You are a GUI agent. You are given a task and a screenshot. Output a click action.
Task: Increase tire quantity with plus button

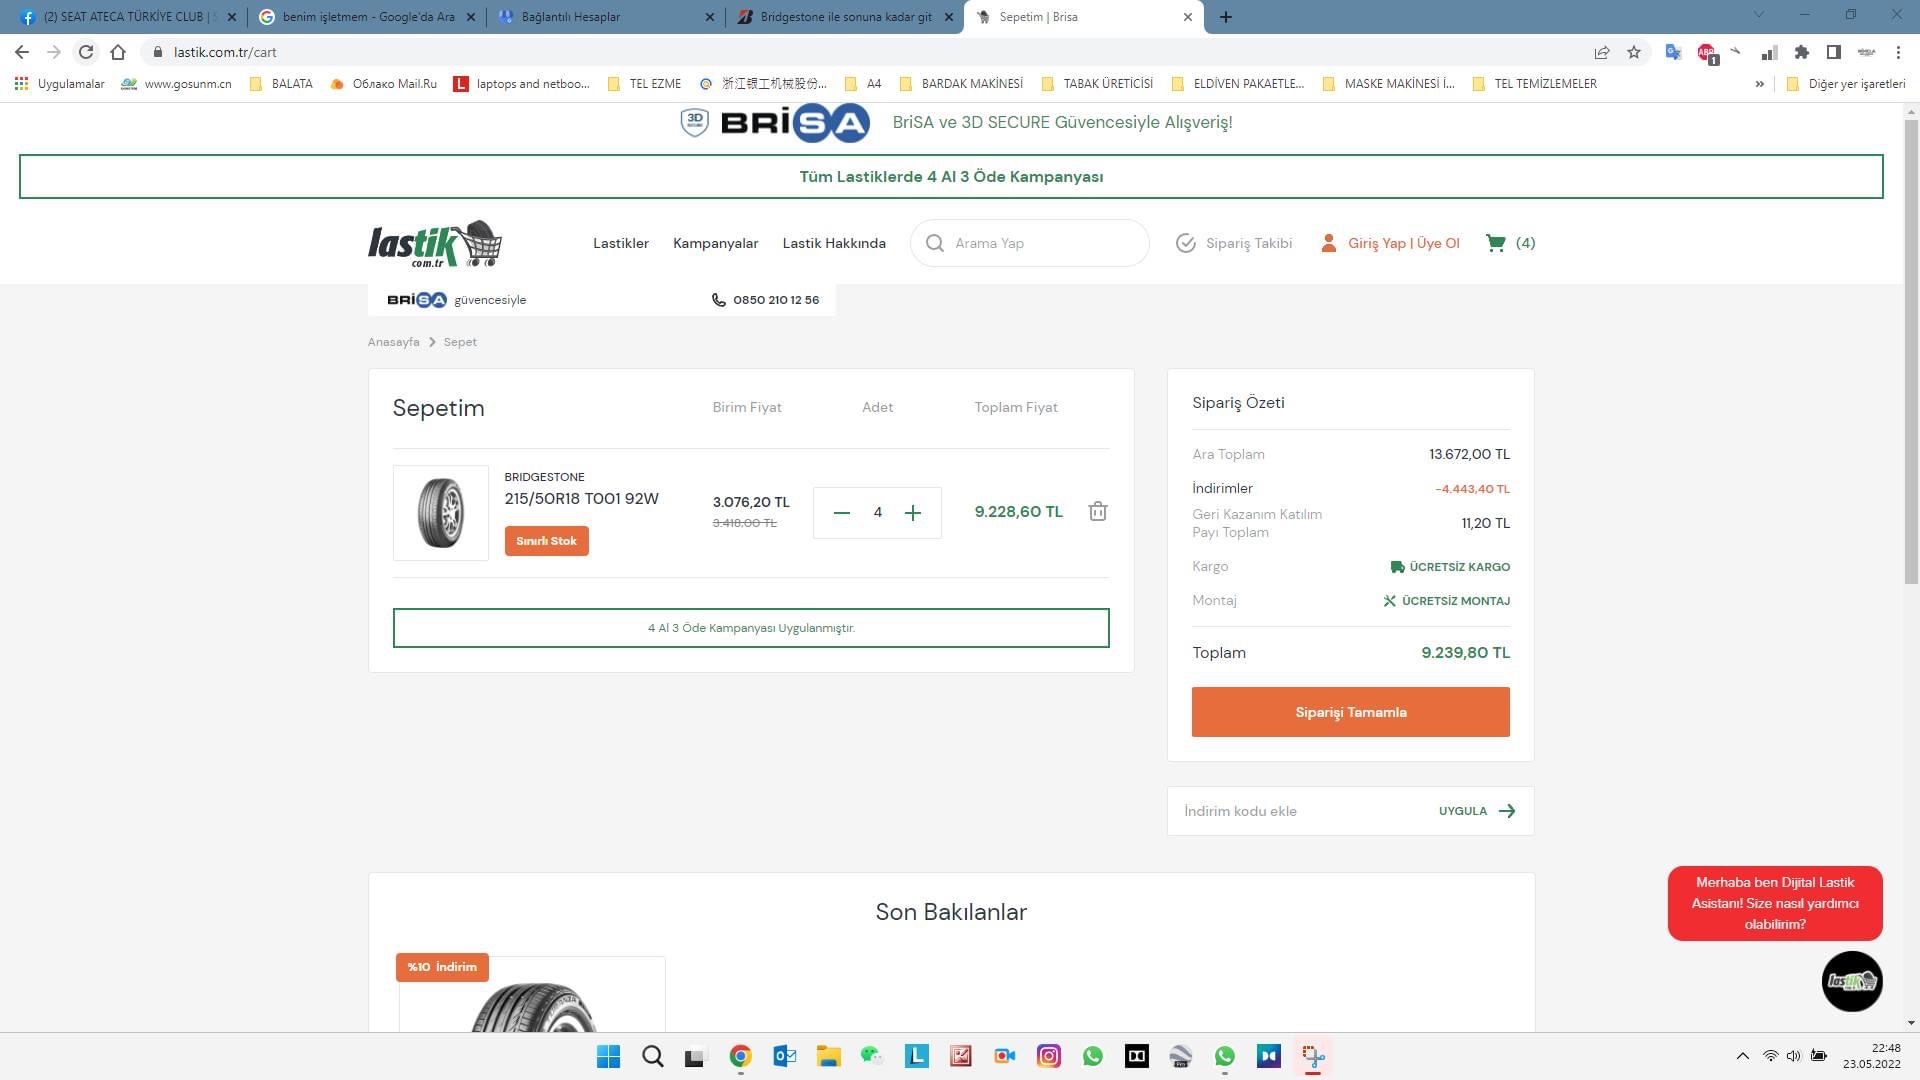912,513
